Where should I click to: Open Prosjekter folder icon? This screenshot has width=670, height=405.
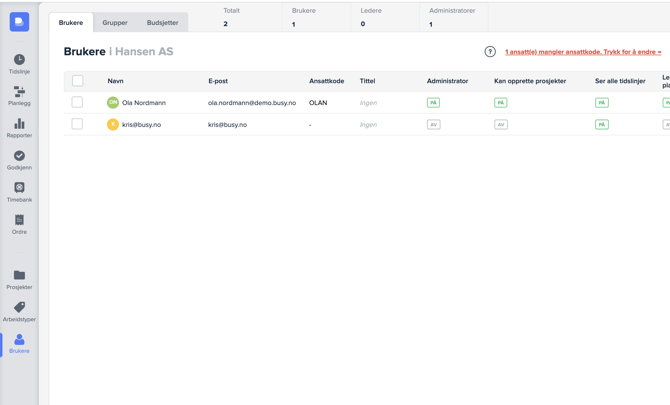tap(19, 279)
